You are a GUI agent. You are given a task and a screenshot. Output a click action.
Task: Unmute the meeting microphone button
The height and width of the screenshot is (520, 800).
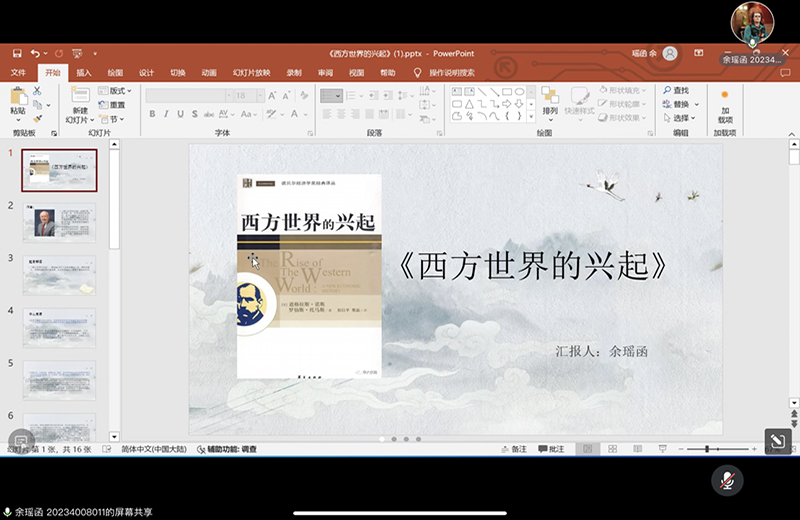coord(727,480)
